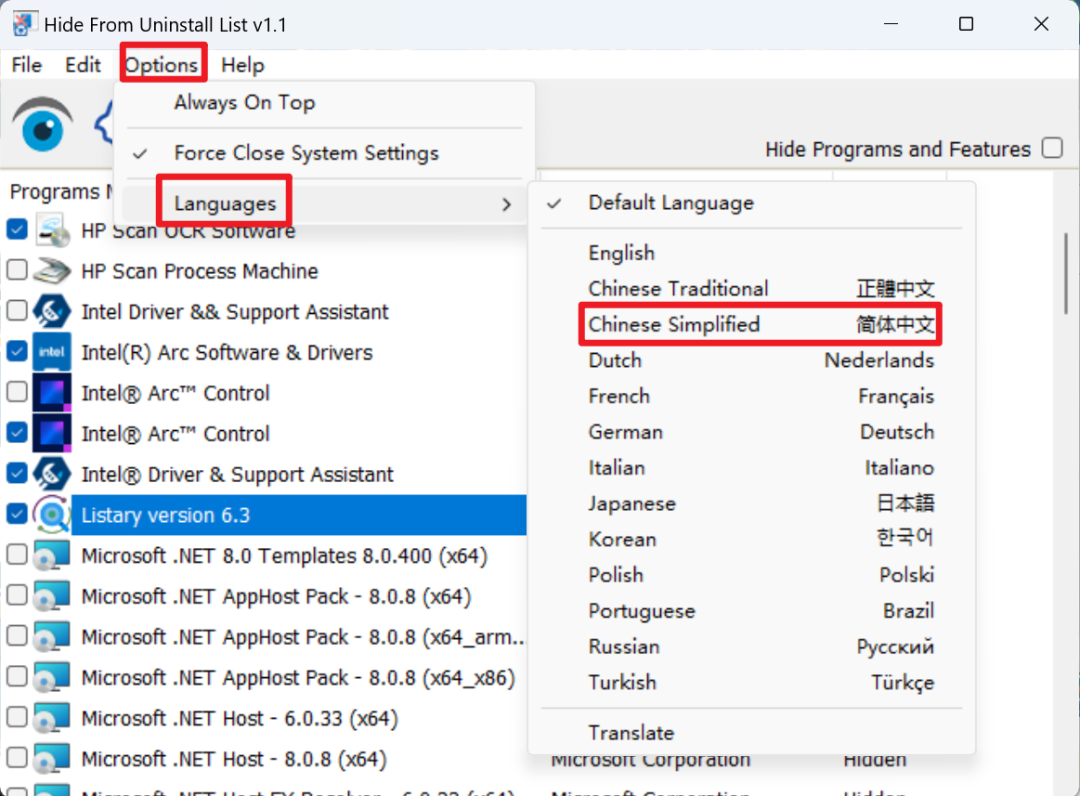Screen dimensions: 1080x796
Task: Check the Intel Driver && Support Assistant checkbox
Action: [17, 311]
